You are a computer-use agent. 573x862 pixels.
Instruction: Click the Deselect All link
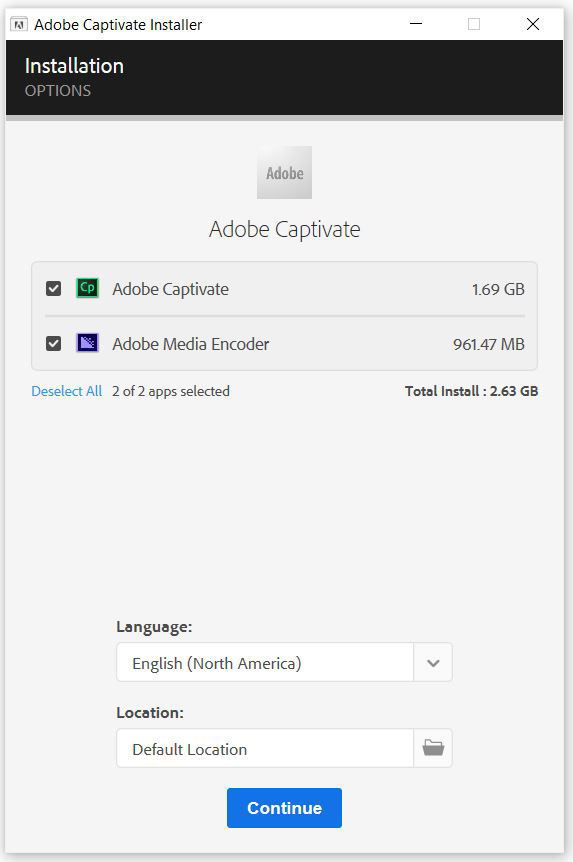[67, 391]
